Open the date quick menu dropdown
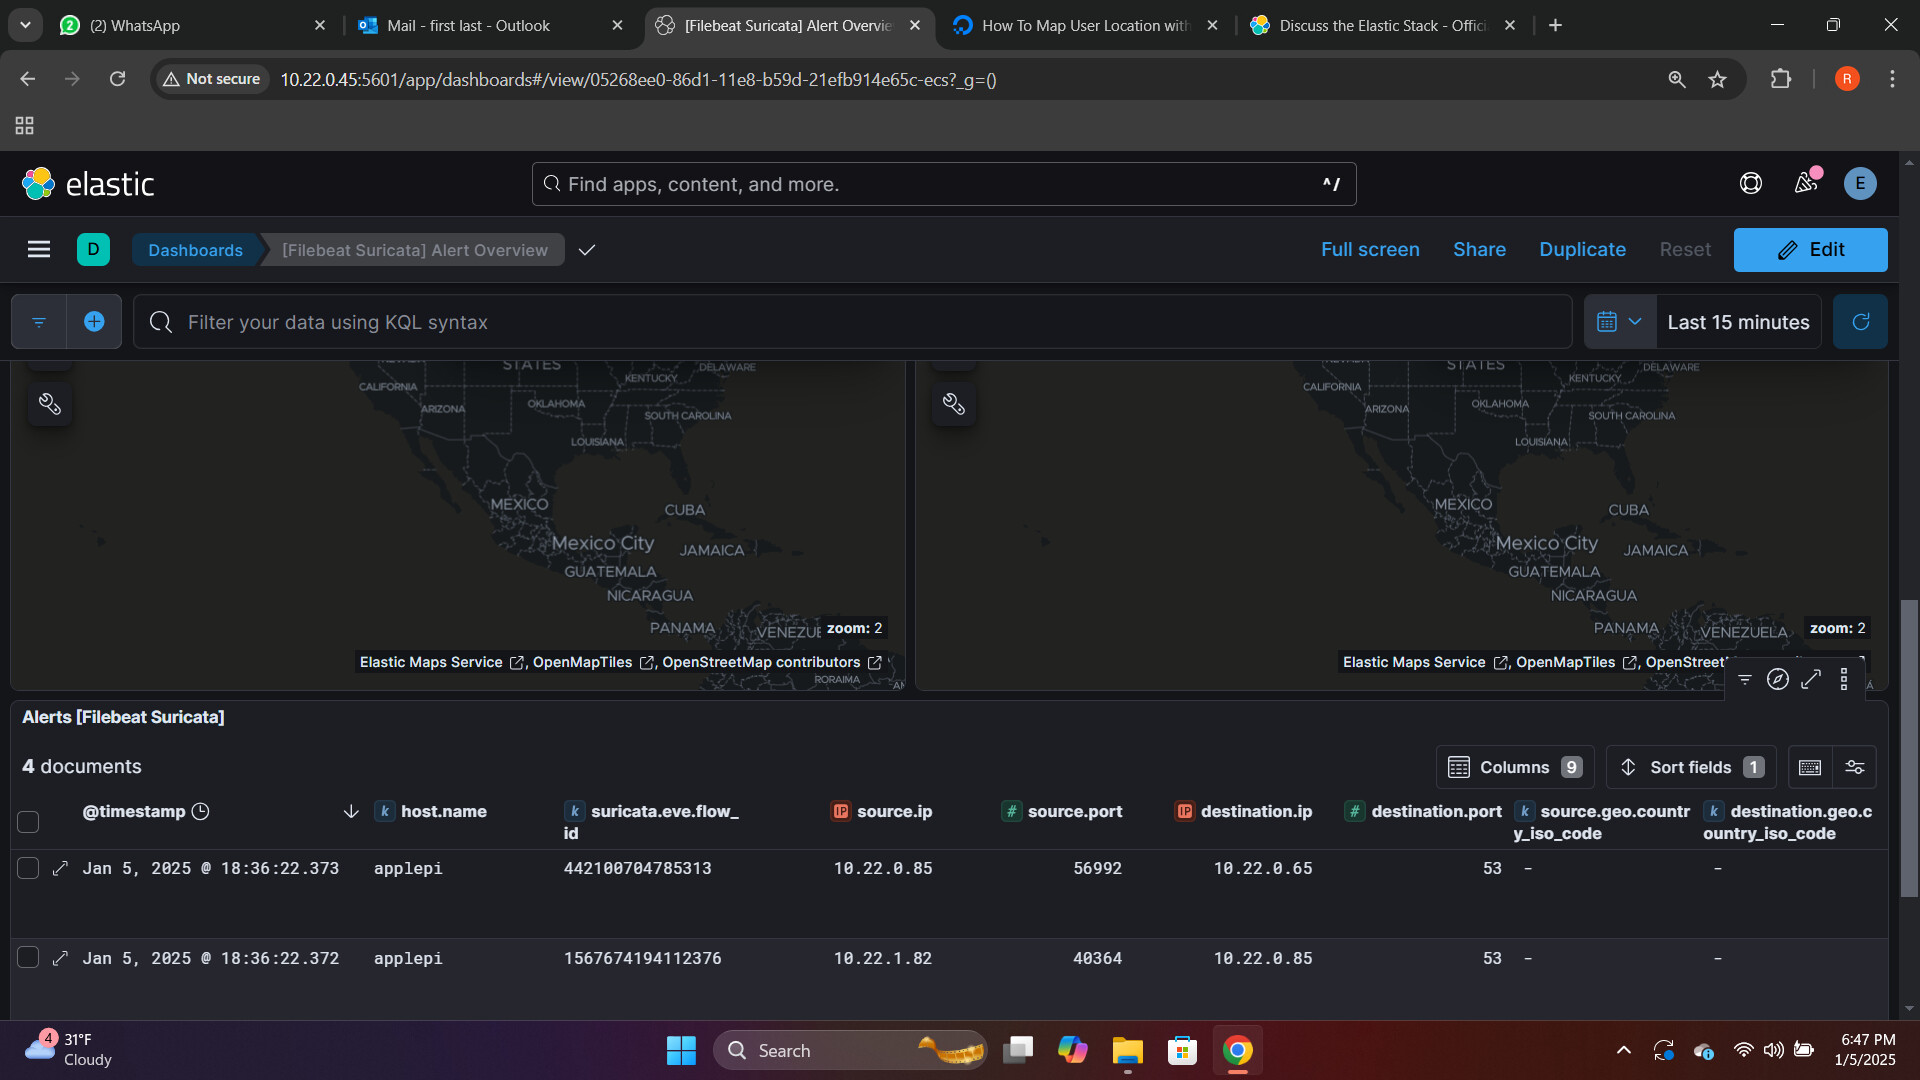 pyautogui.click(x=1619, y=322)
